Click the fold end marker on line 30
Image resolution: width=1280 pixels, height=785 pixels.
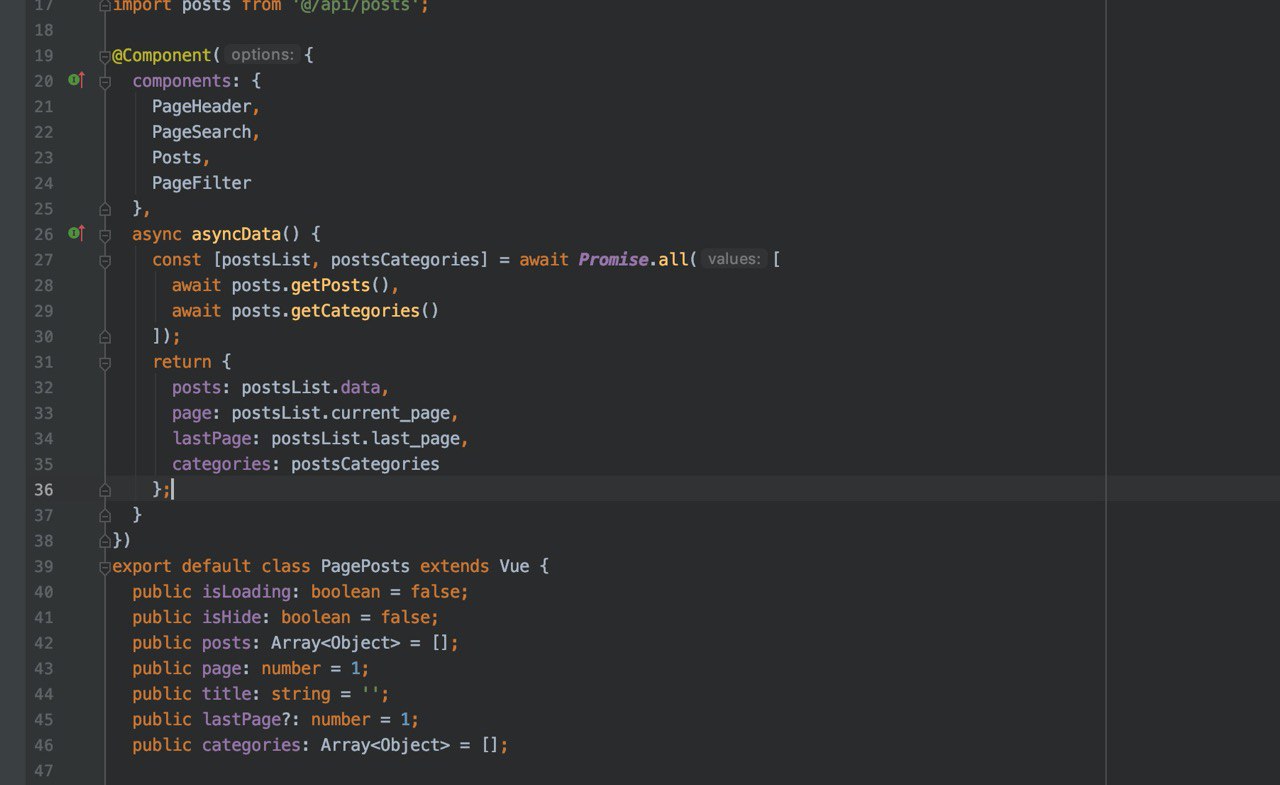105,335
